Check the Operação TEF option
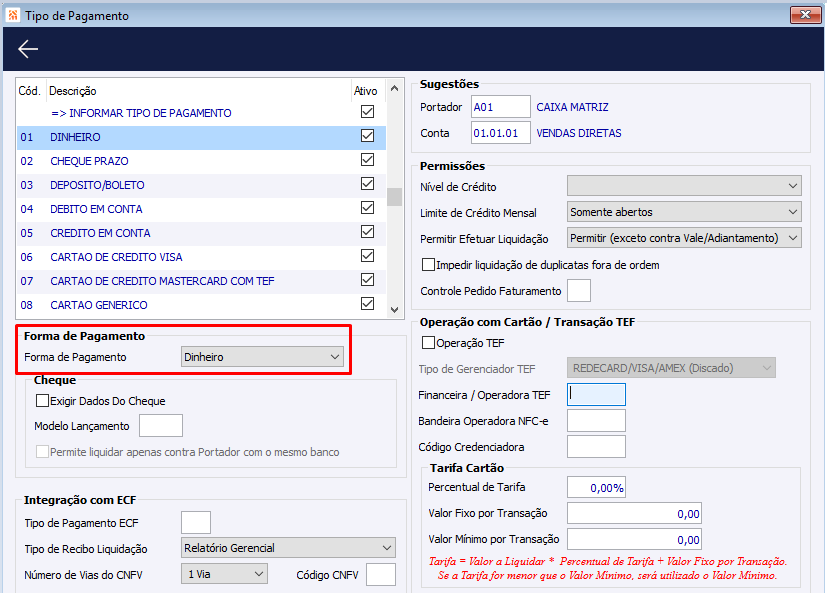Image resolution: width=827 pixels, height=593 pixels. [428, 342]
